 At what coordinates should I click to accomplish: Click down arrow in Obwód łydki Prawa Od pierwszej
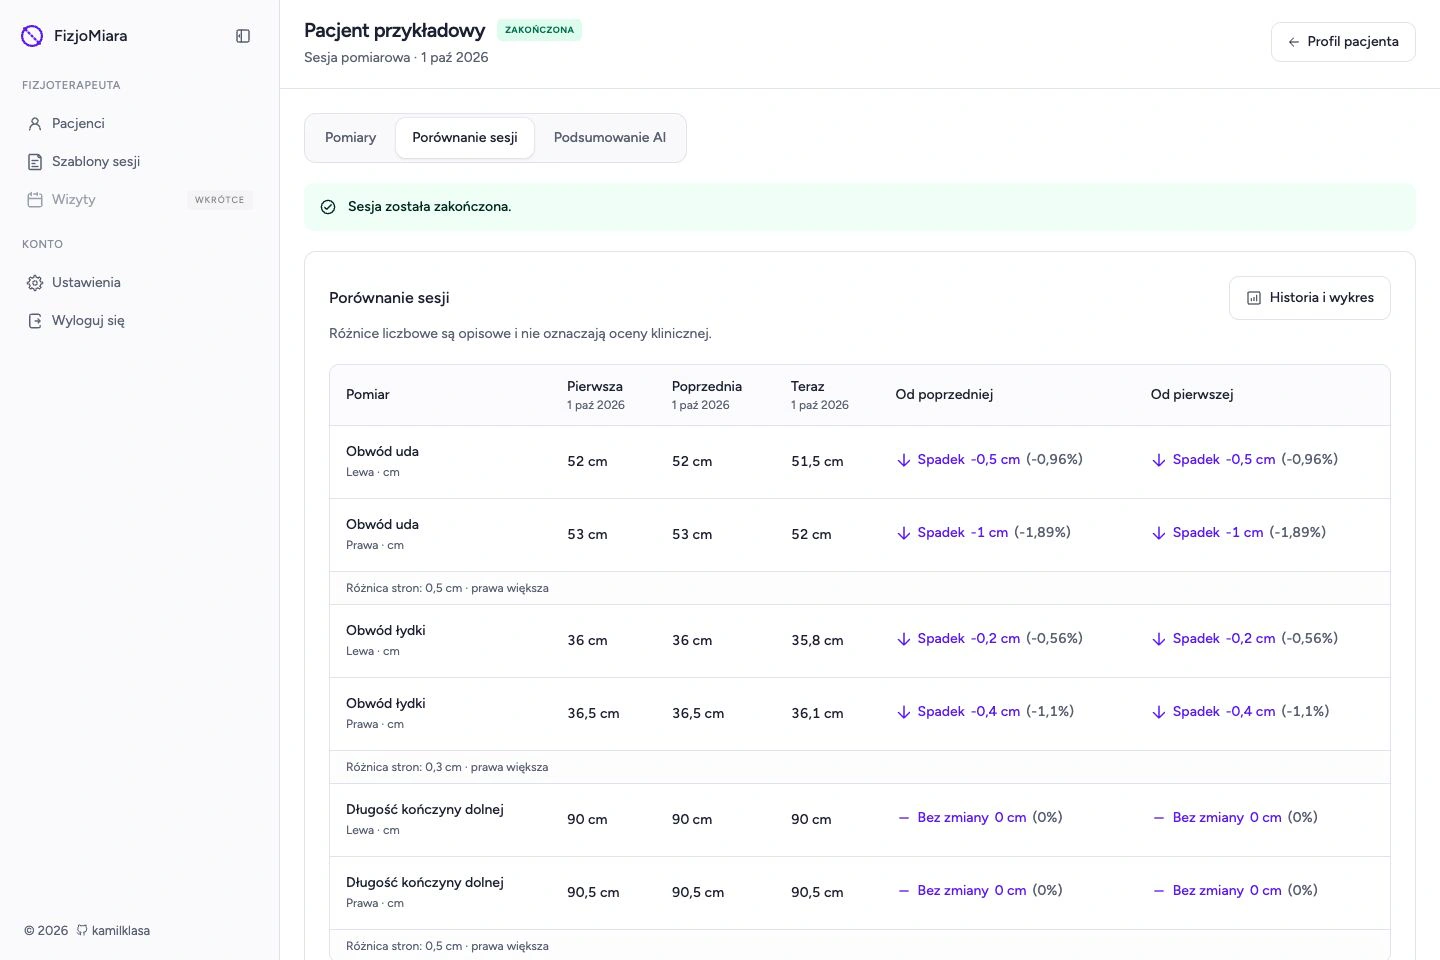point(1159,712)
